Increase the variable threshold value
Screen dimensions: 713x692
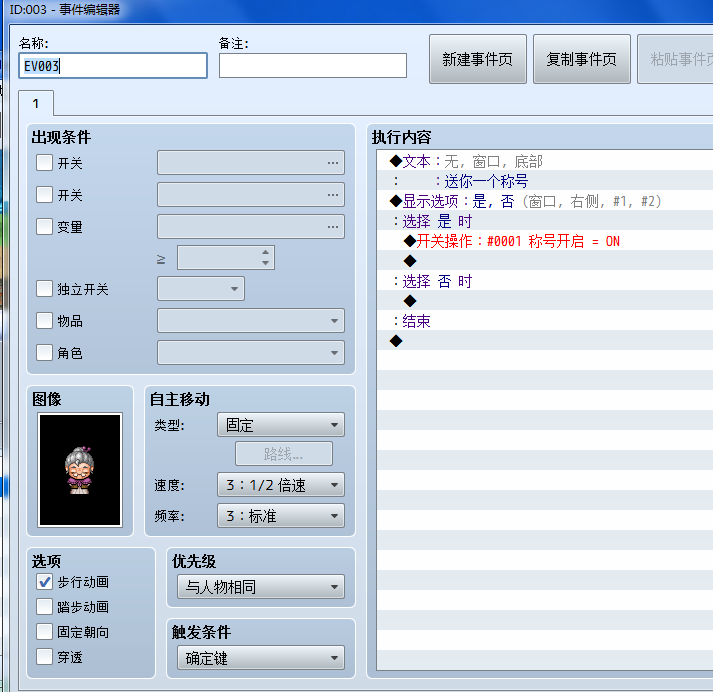[266, 252]
